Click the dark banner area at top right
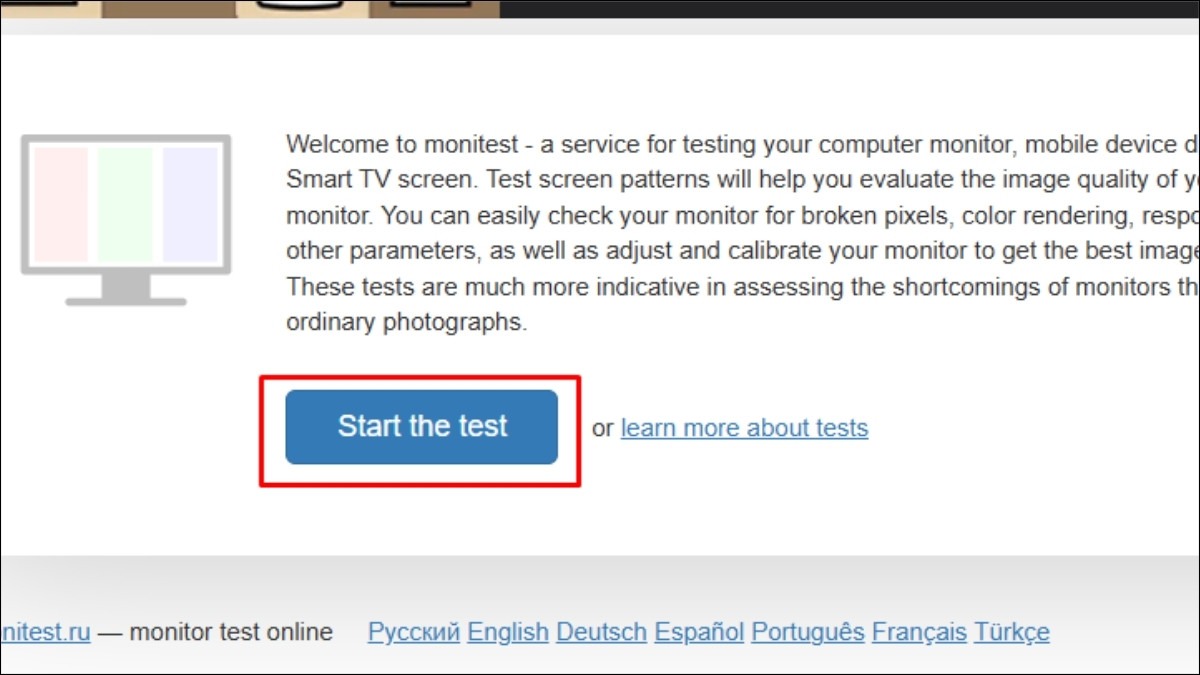Viewport: 1200px width, 675px height. coord(850,9)
